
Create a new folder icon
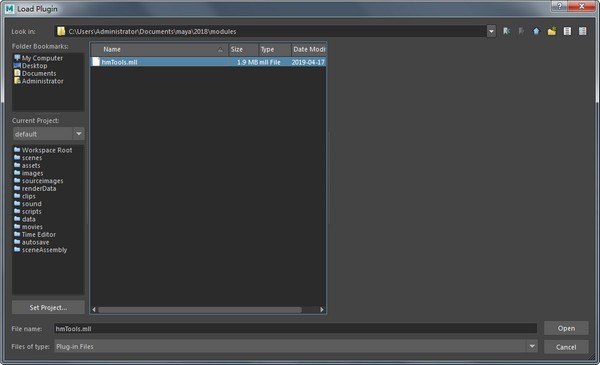pos(551,31)
